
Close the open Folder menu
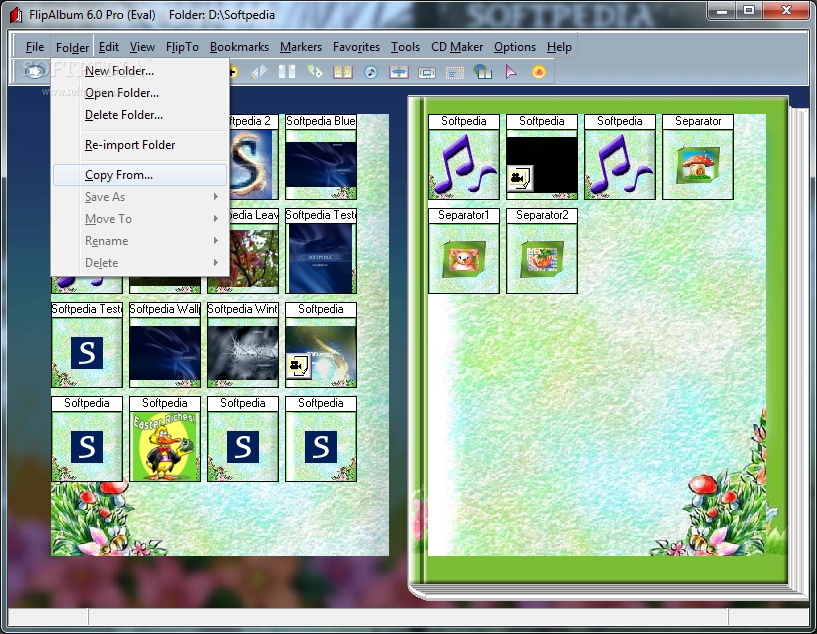pos(72,47)
